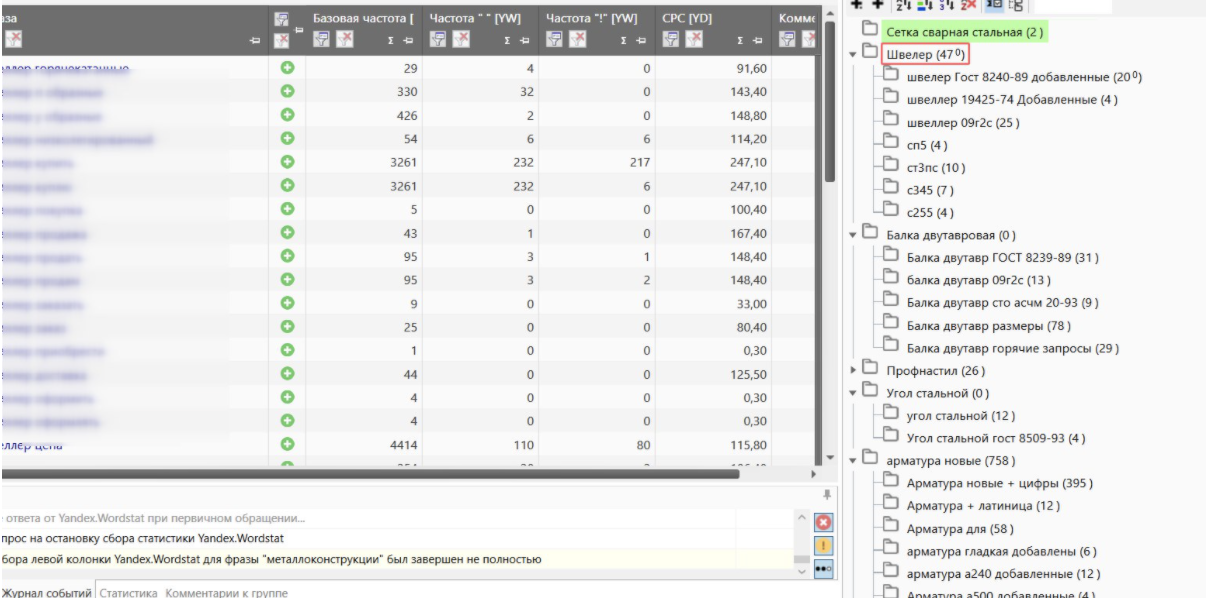Click green plus icon in row with frequency 4414
Image resolution: width=1206 pixels, height=598 pixels.
tap(287, 444)
